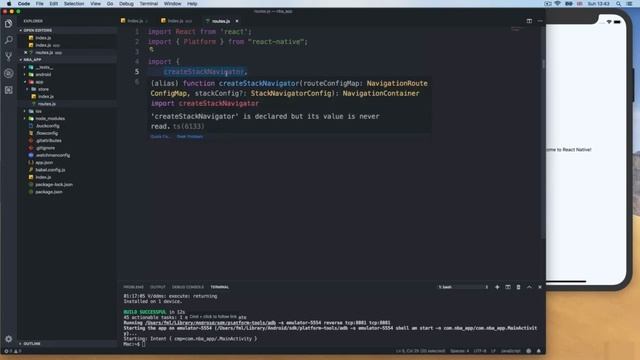Viewport: 640px width, 360px height.
Task: Switch to the Problems panel tab
Action: tap(133, 287)
